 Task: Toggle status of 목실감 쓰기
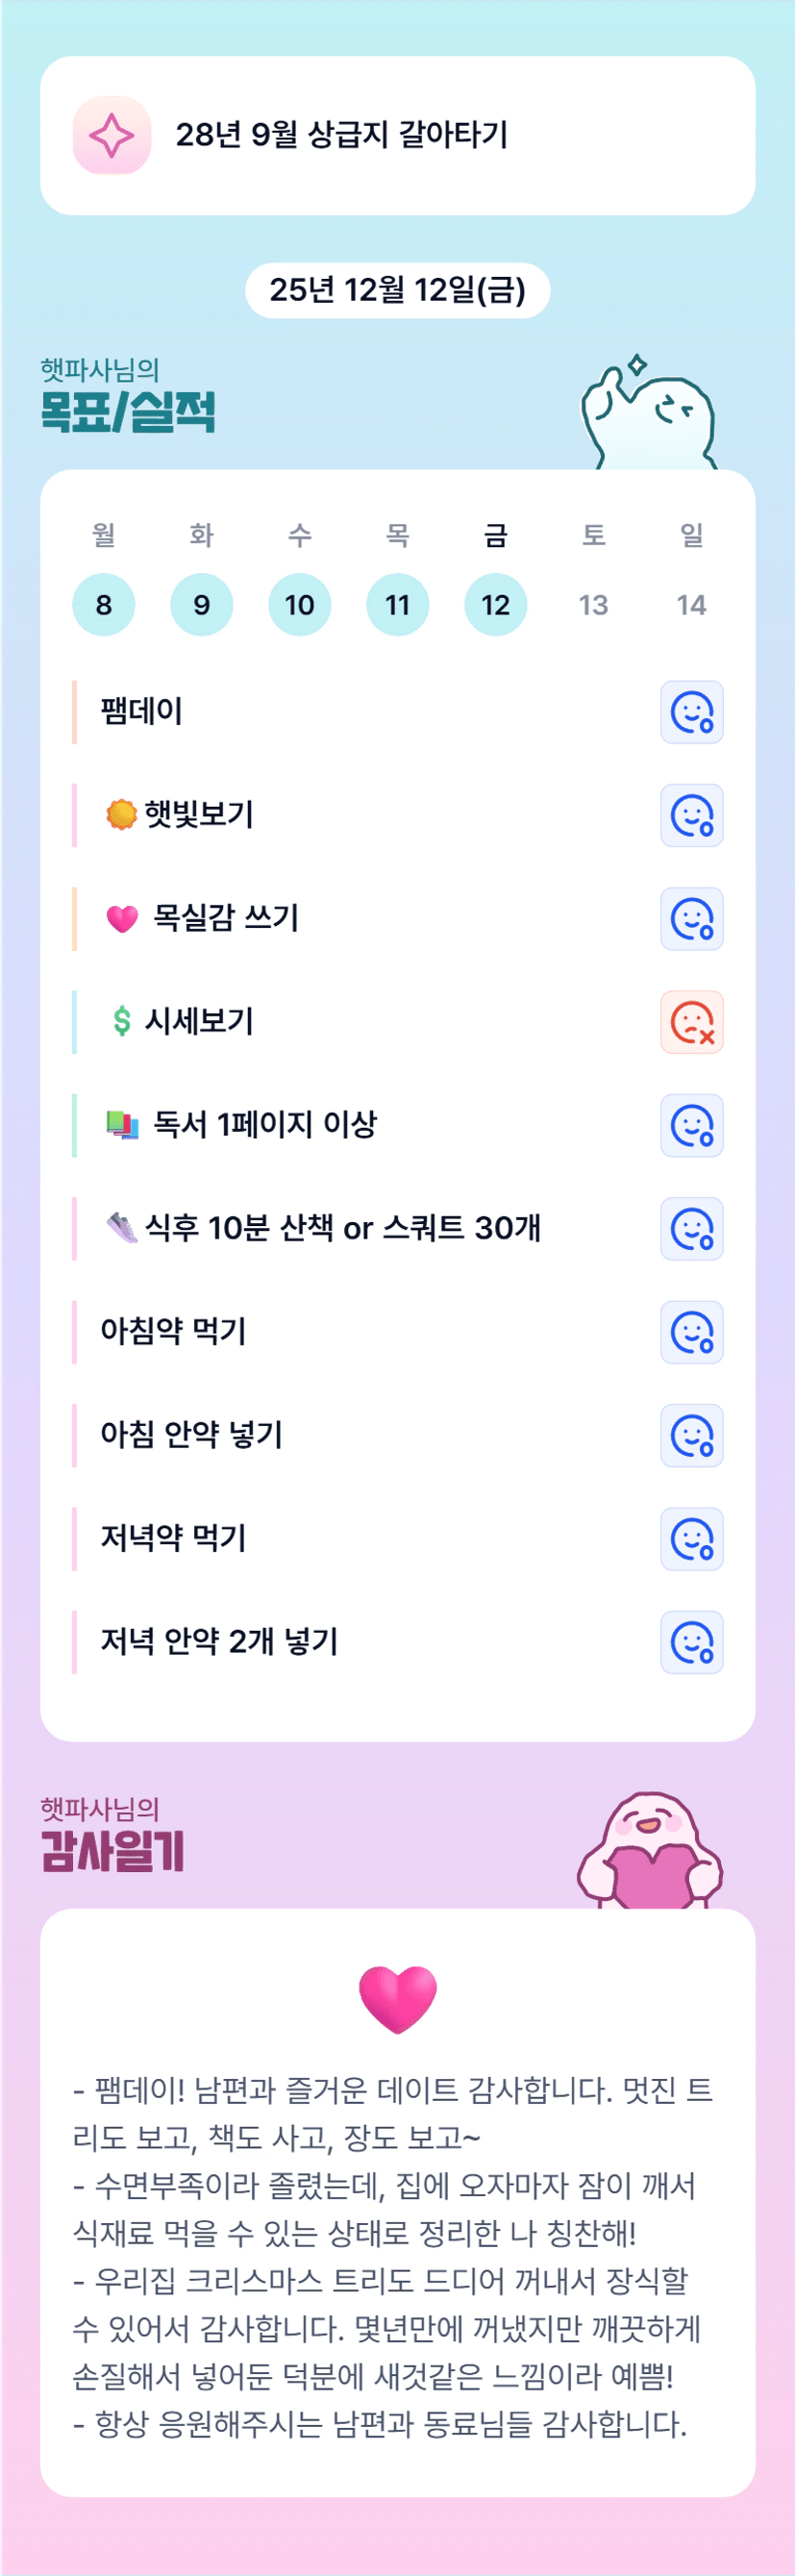[691, 918]
